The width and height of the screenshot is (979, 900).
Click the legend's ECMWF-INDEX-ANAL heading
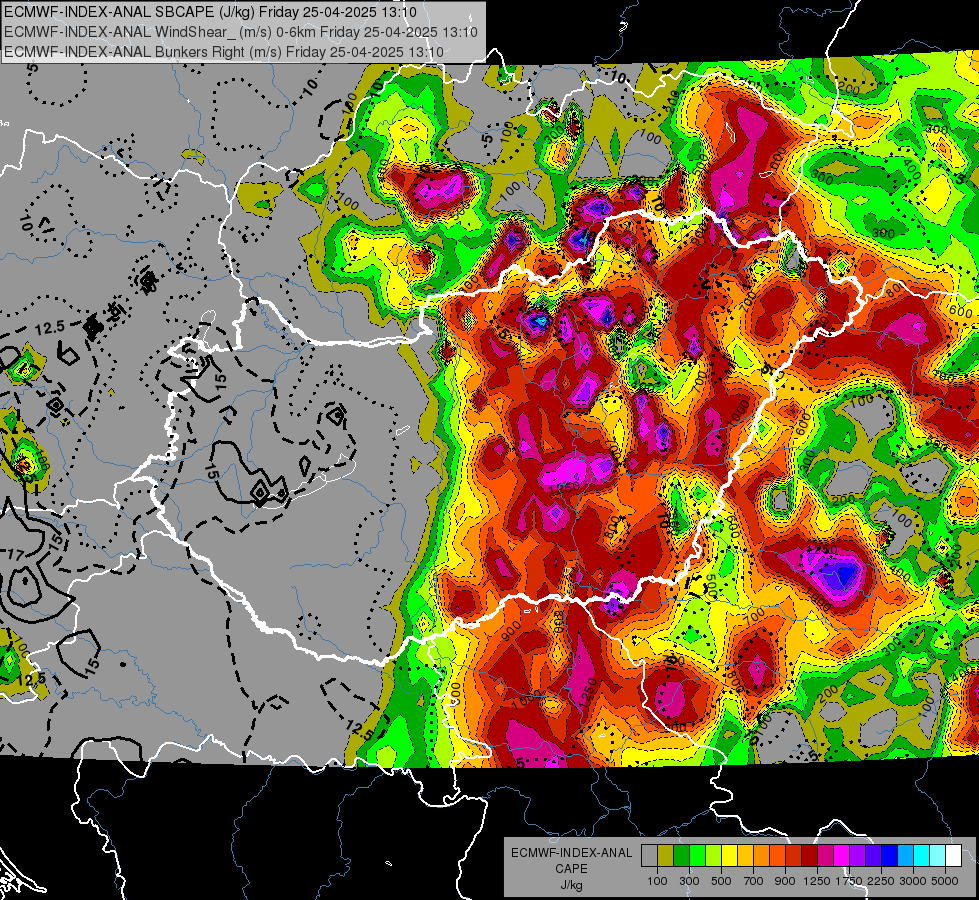572,853
